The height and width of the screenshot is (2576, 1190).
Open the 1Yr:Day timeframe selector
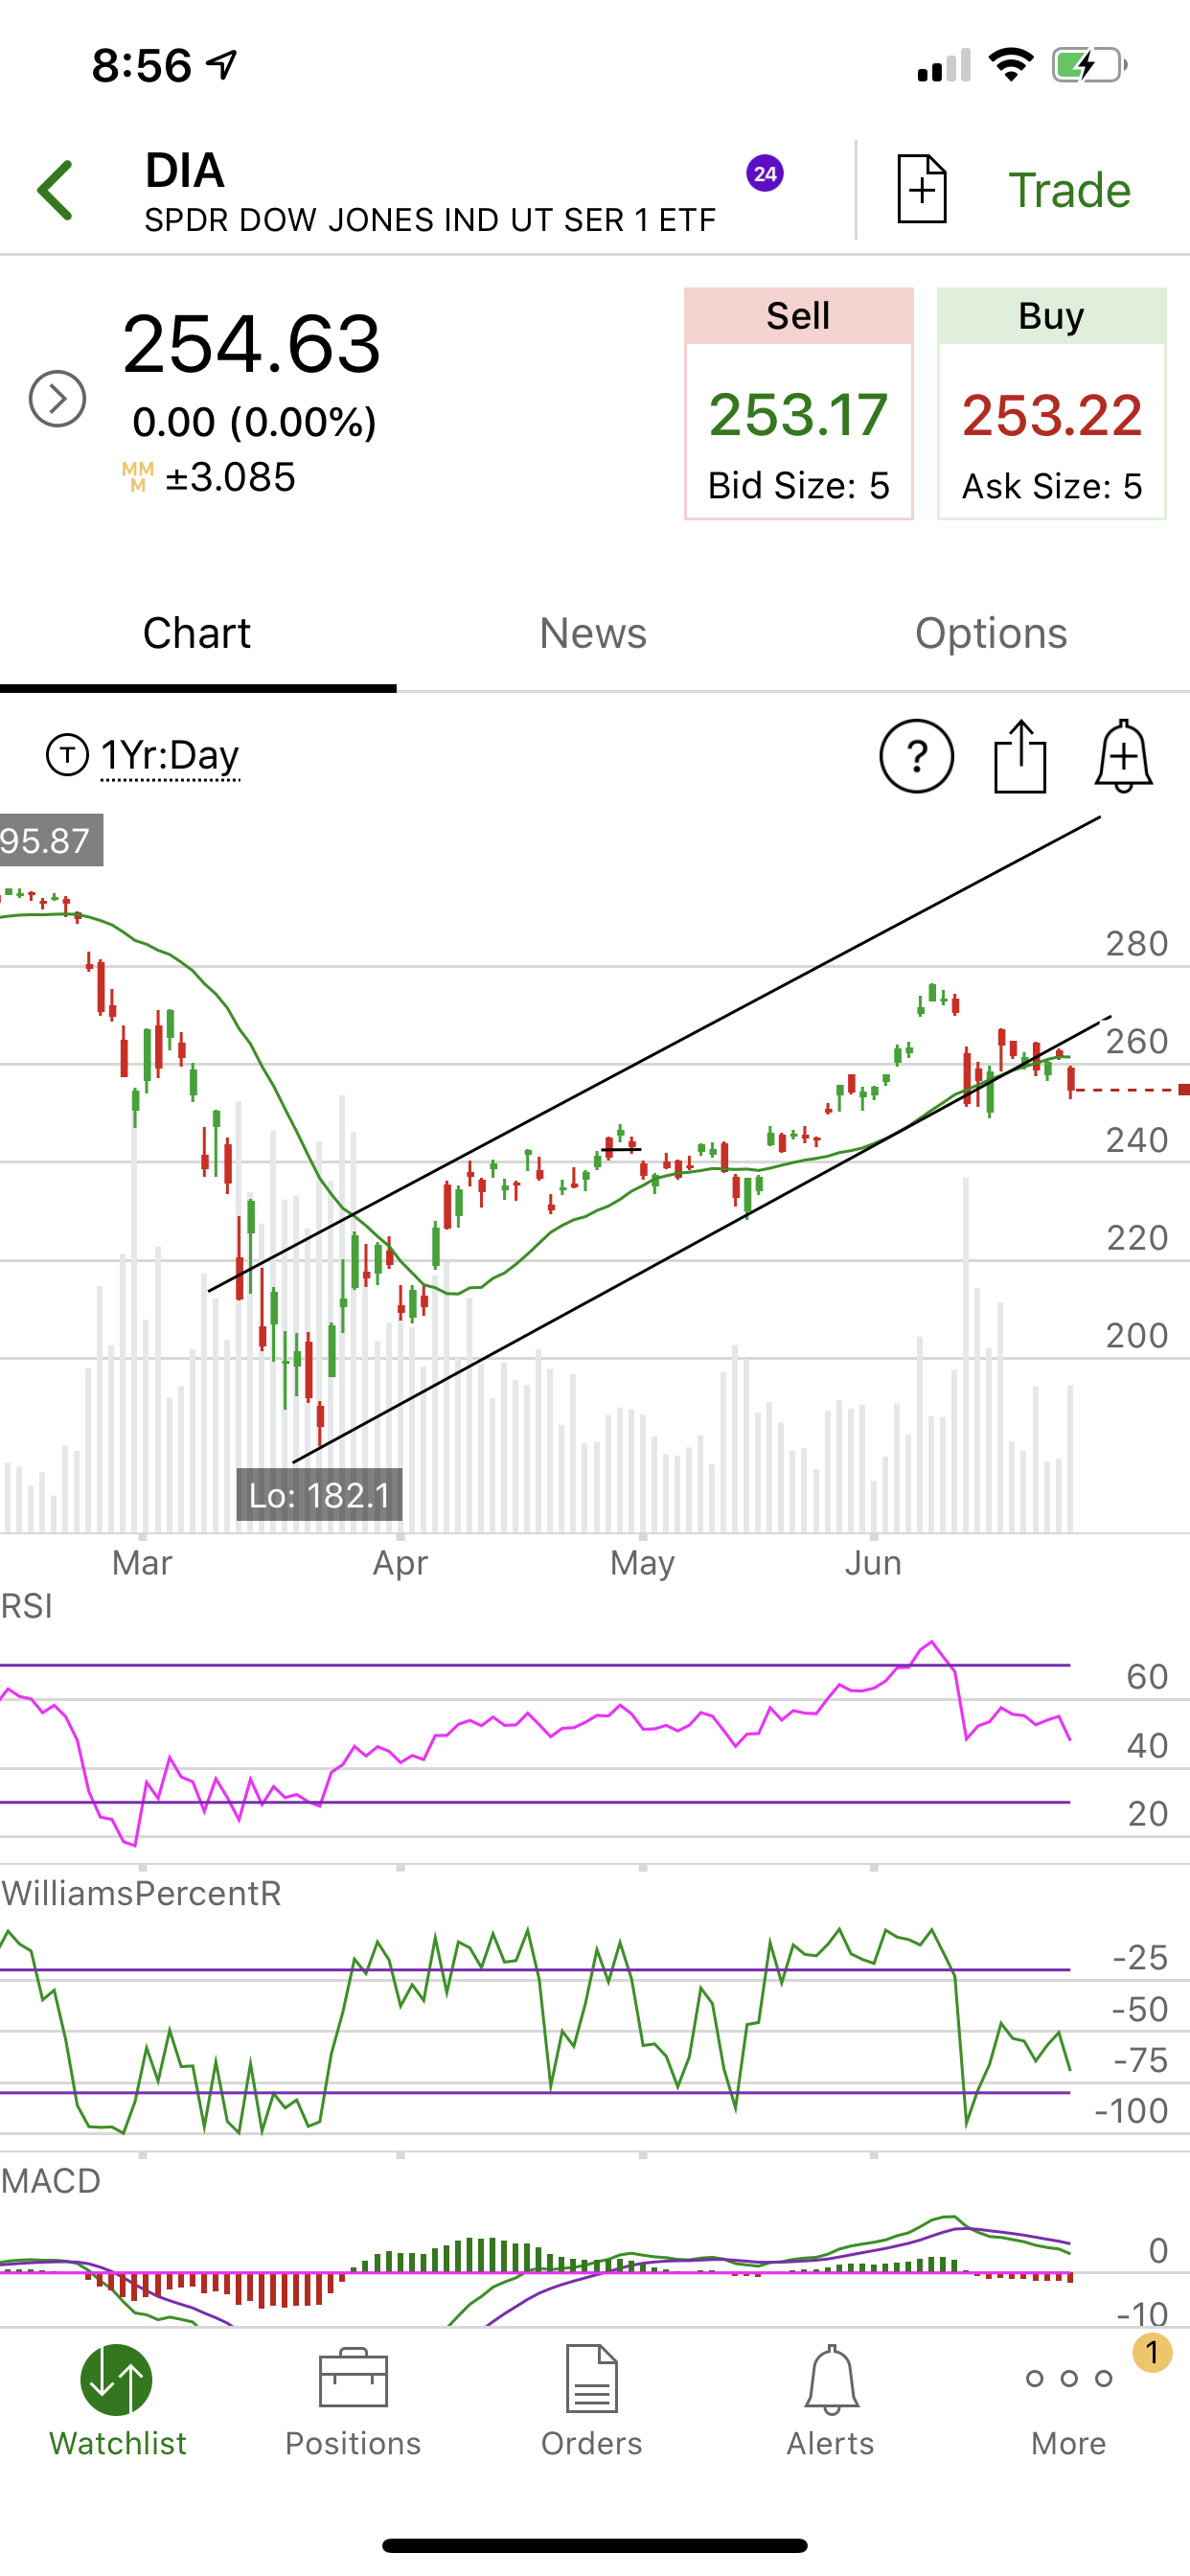tap(170, 756)
